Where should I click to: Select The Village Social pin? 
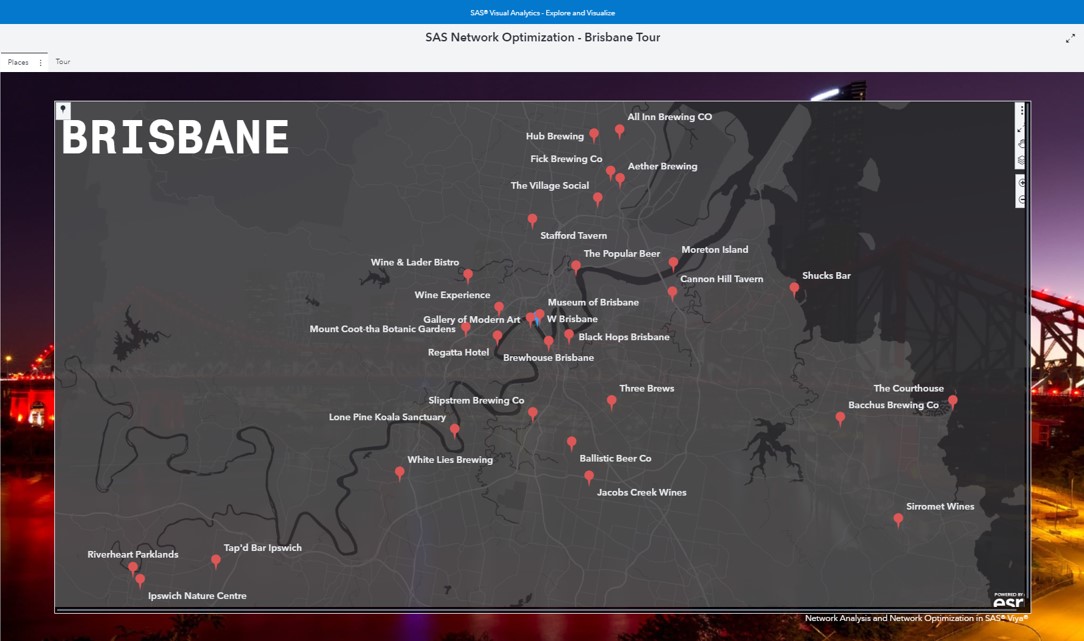coord(598,199)
